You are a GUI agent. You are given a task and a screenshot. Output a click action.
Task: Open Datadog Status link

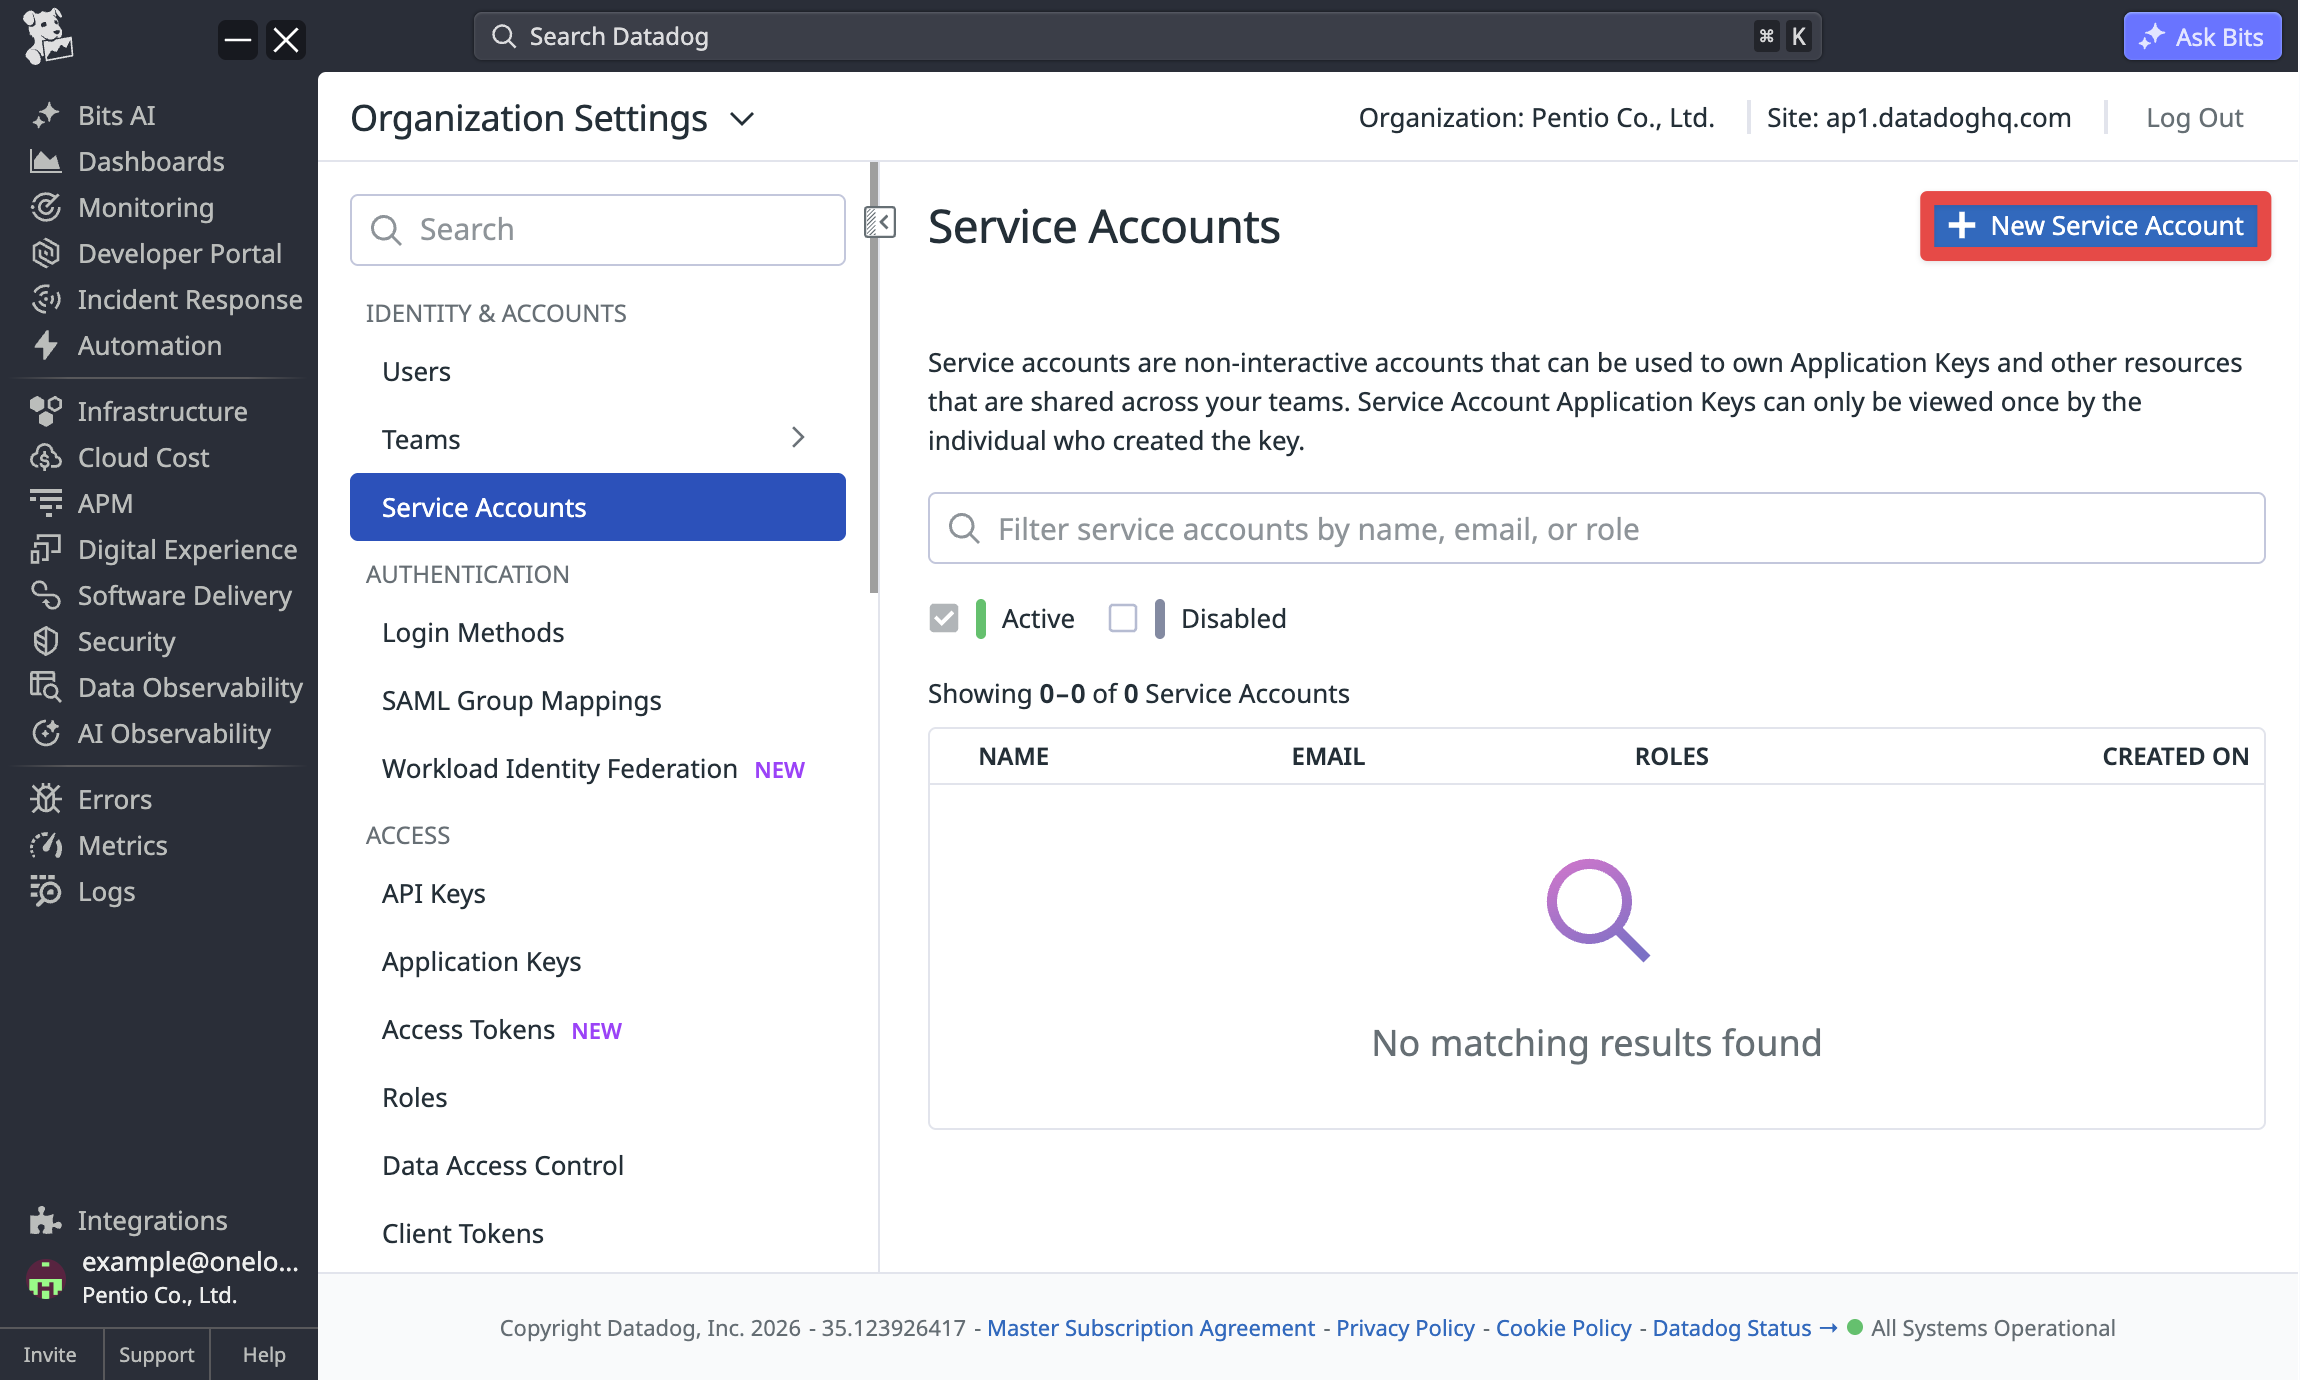[1744, 1328]
